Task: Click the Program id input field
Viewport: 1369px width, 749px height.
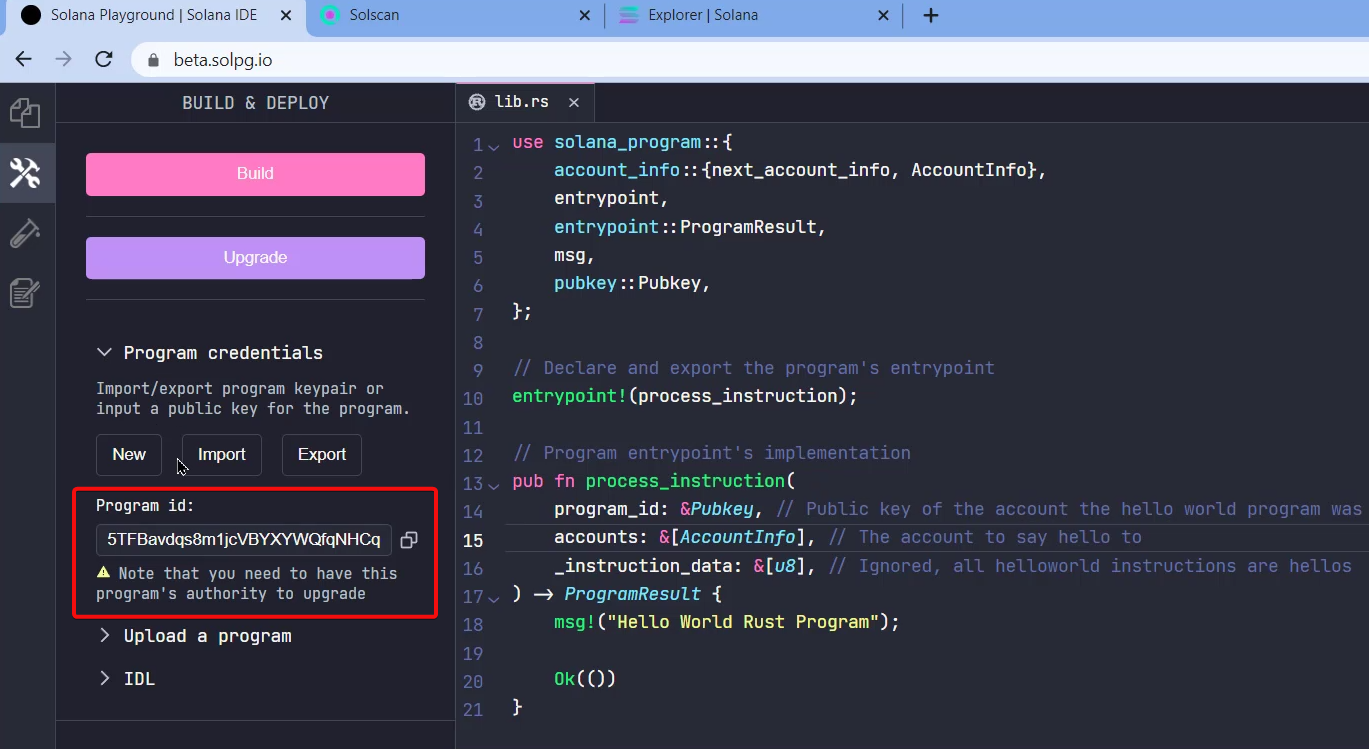Action: [244, 540]
